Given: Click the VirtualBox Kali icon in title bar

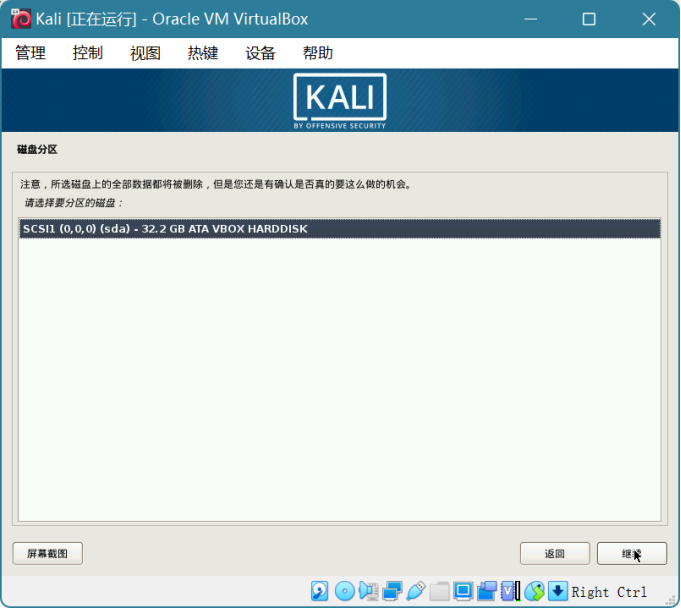Looking at the screenshot, I should pos(21,19).
